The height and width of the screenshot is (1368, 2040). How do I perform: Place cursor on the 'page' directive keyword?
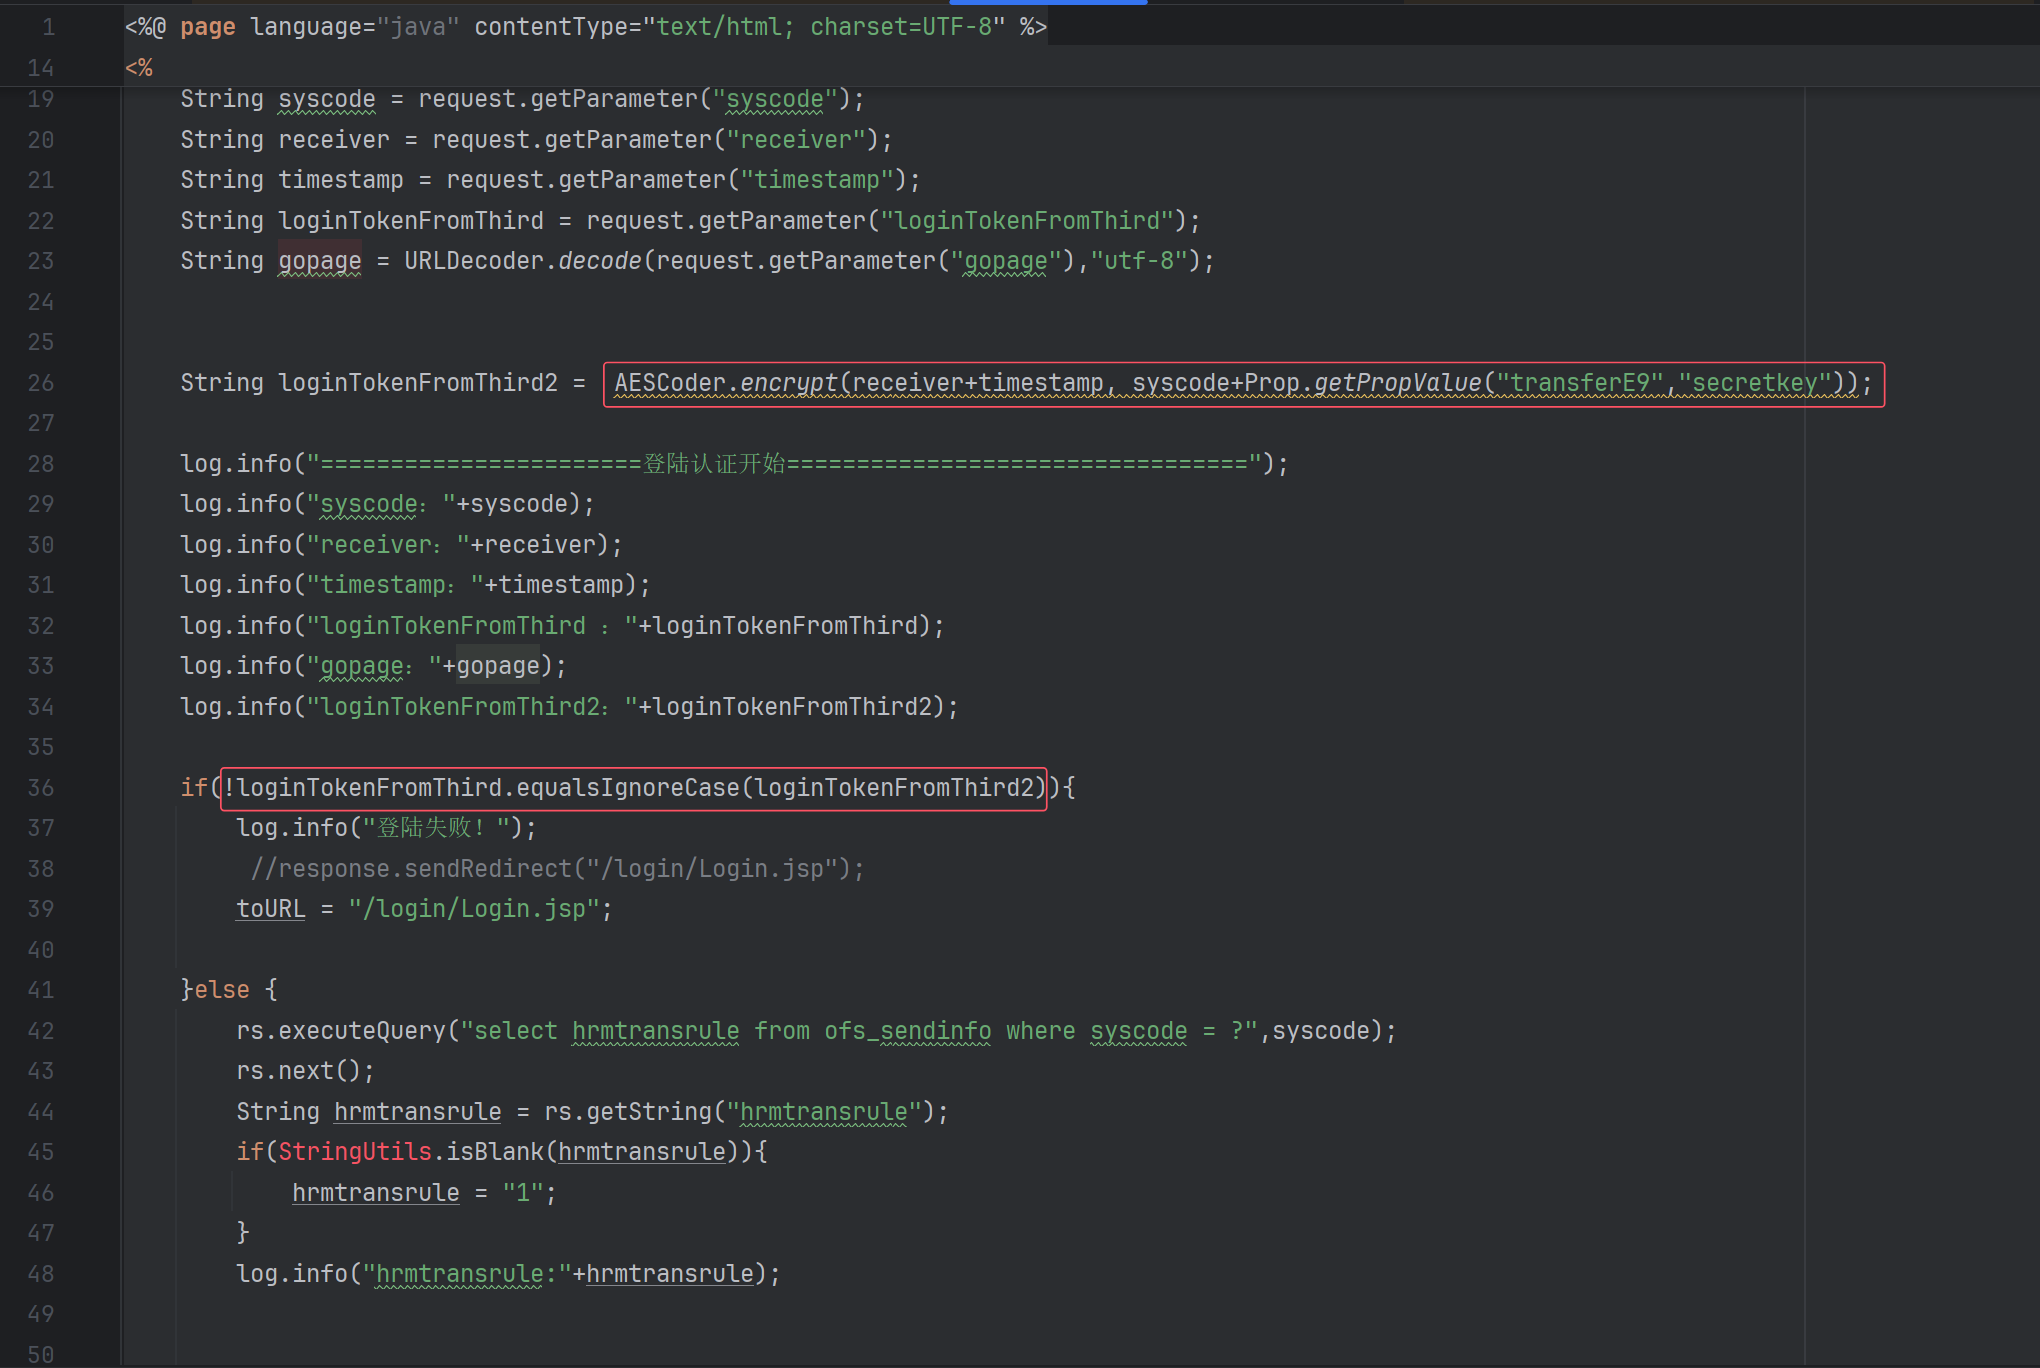208,27
